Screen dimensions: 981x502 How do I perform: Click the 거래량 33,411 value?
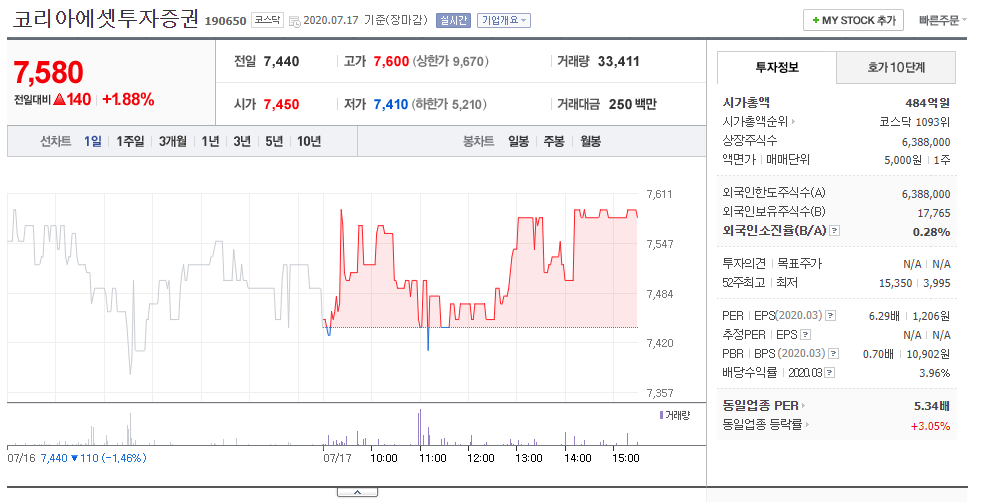619,61
